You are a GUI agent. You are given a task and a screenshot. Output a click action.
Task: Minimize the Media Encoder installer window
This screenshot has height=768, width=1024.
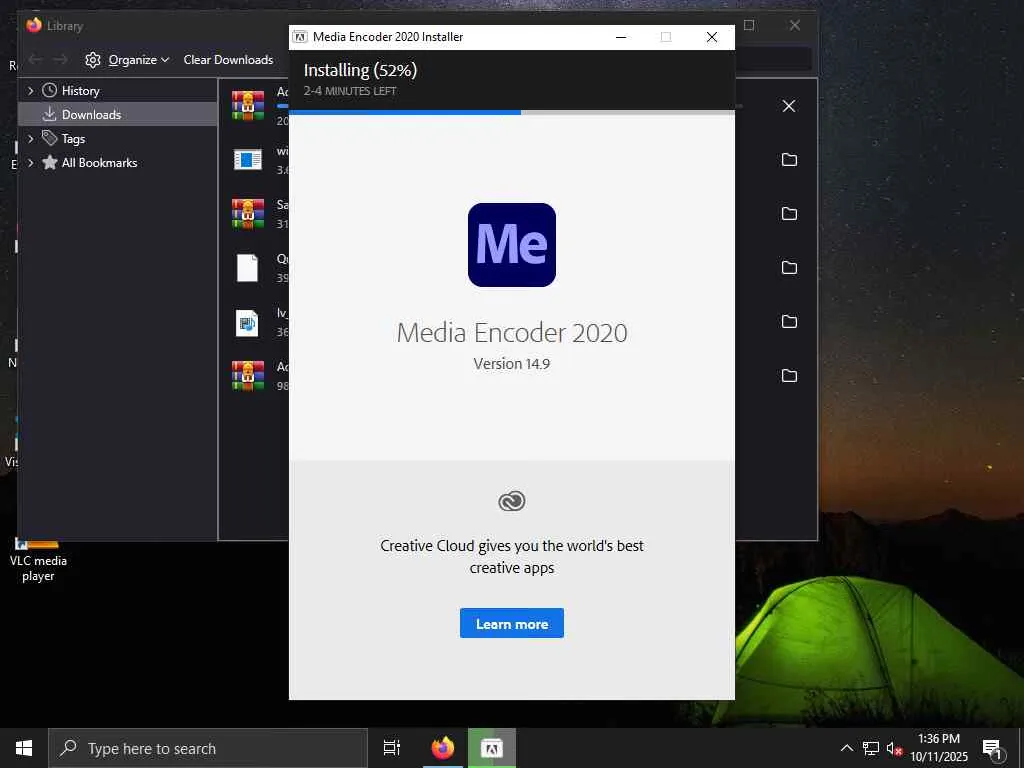tap(621, 37)
